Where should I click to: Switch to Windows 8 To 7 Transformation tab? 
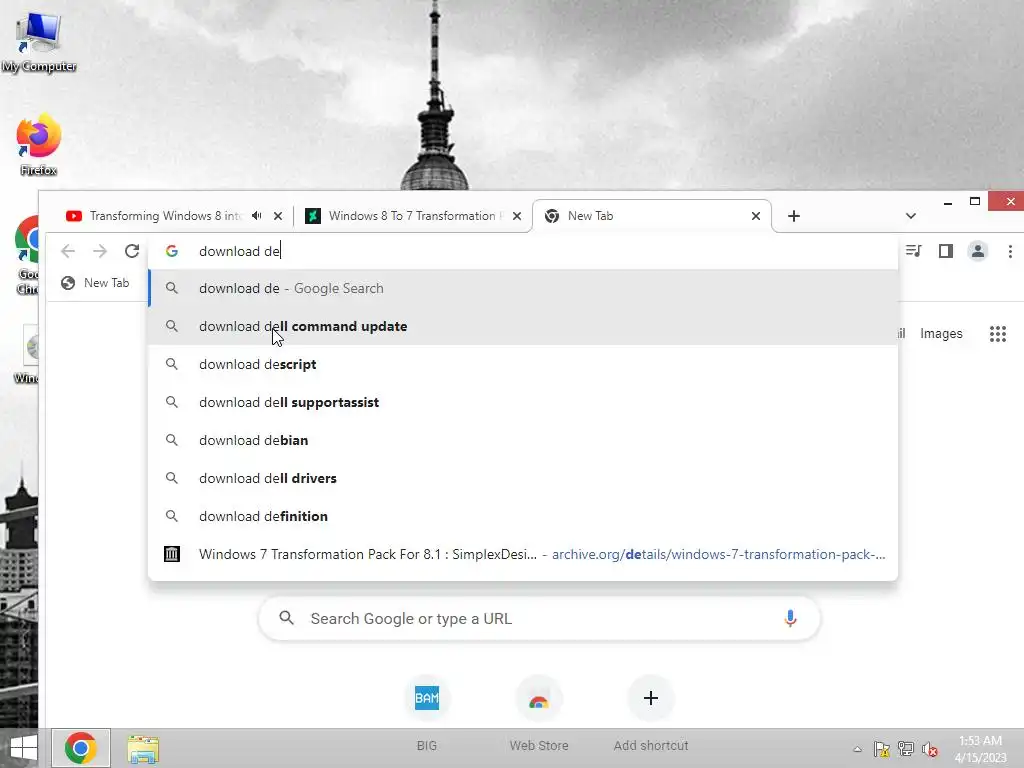coord(411,216)
